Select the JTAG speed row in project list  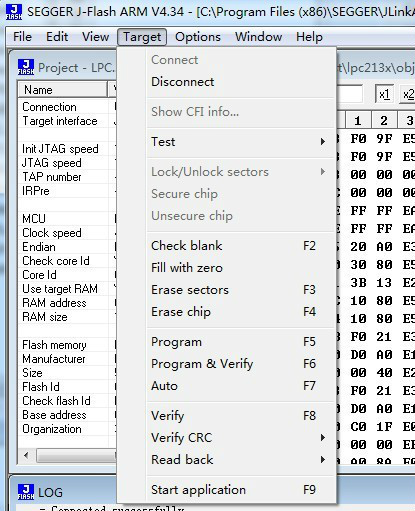[67, 163]
